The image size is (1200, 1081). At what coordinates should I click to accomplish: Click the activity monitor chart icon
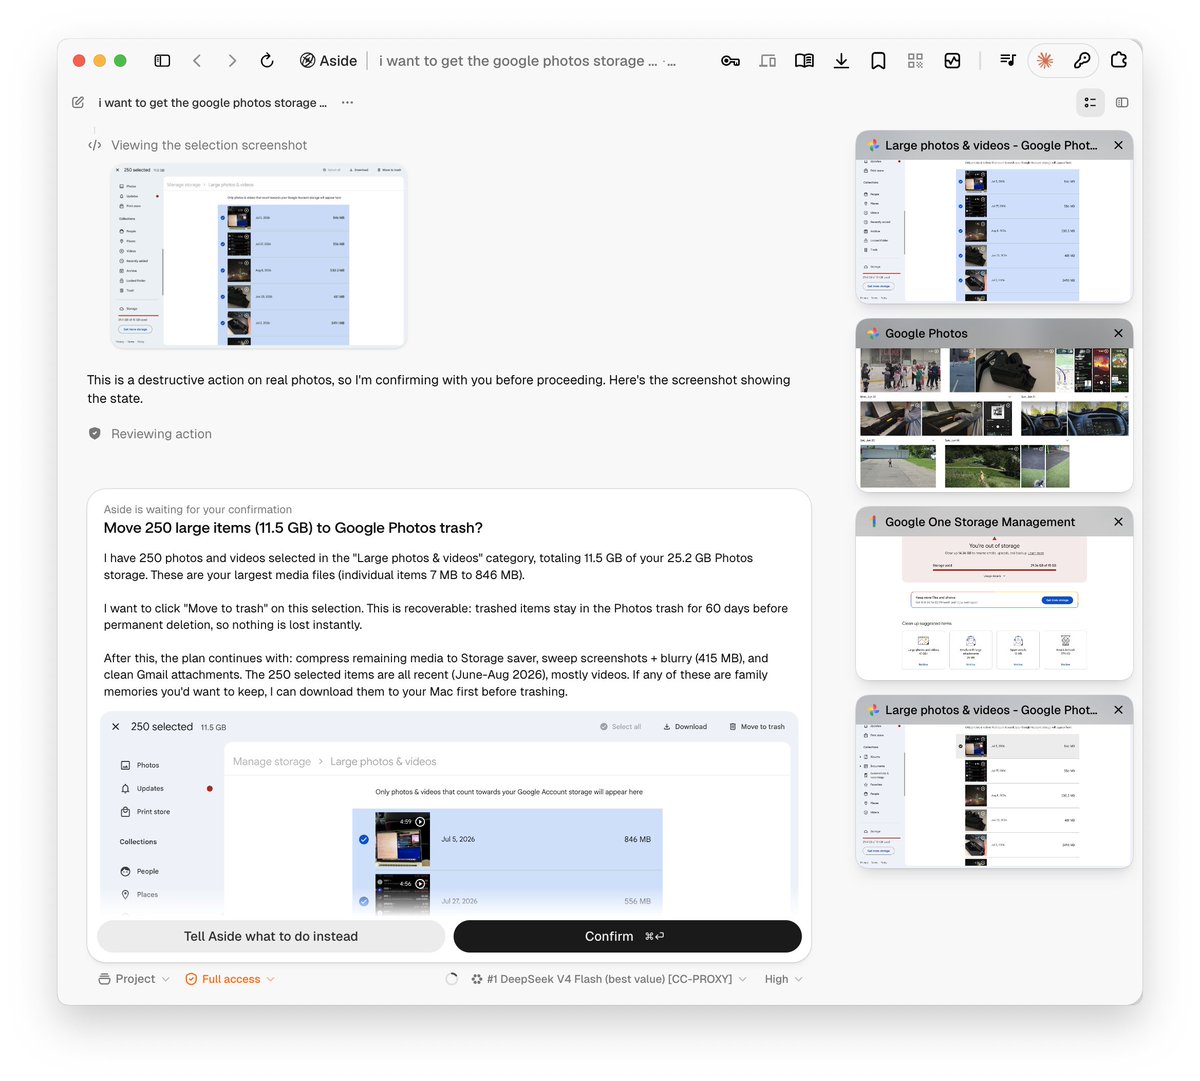952,61
